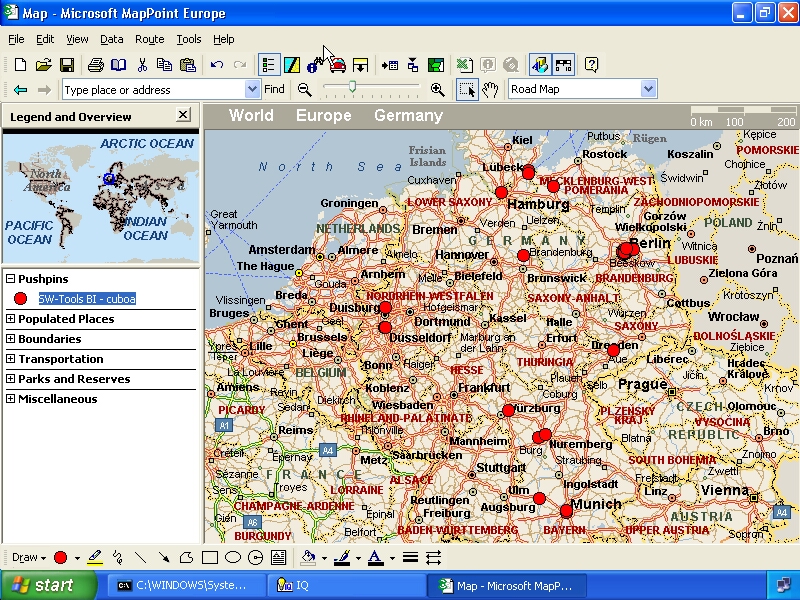Click the zoom slider handle

tap(352, 87)
